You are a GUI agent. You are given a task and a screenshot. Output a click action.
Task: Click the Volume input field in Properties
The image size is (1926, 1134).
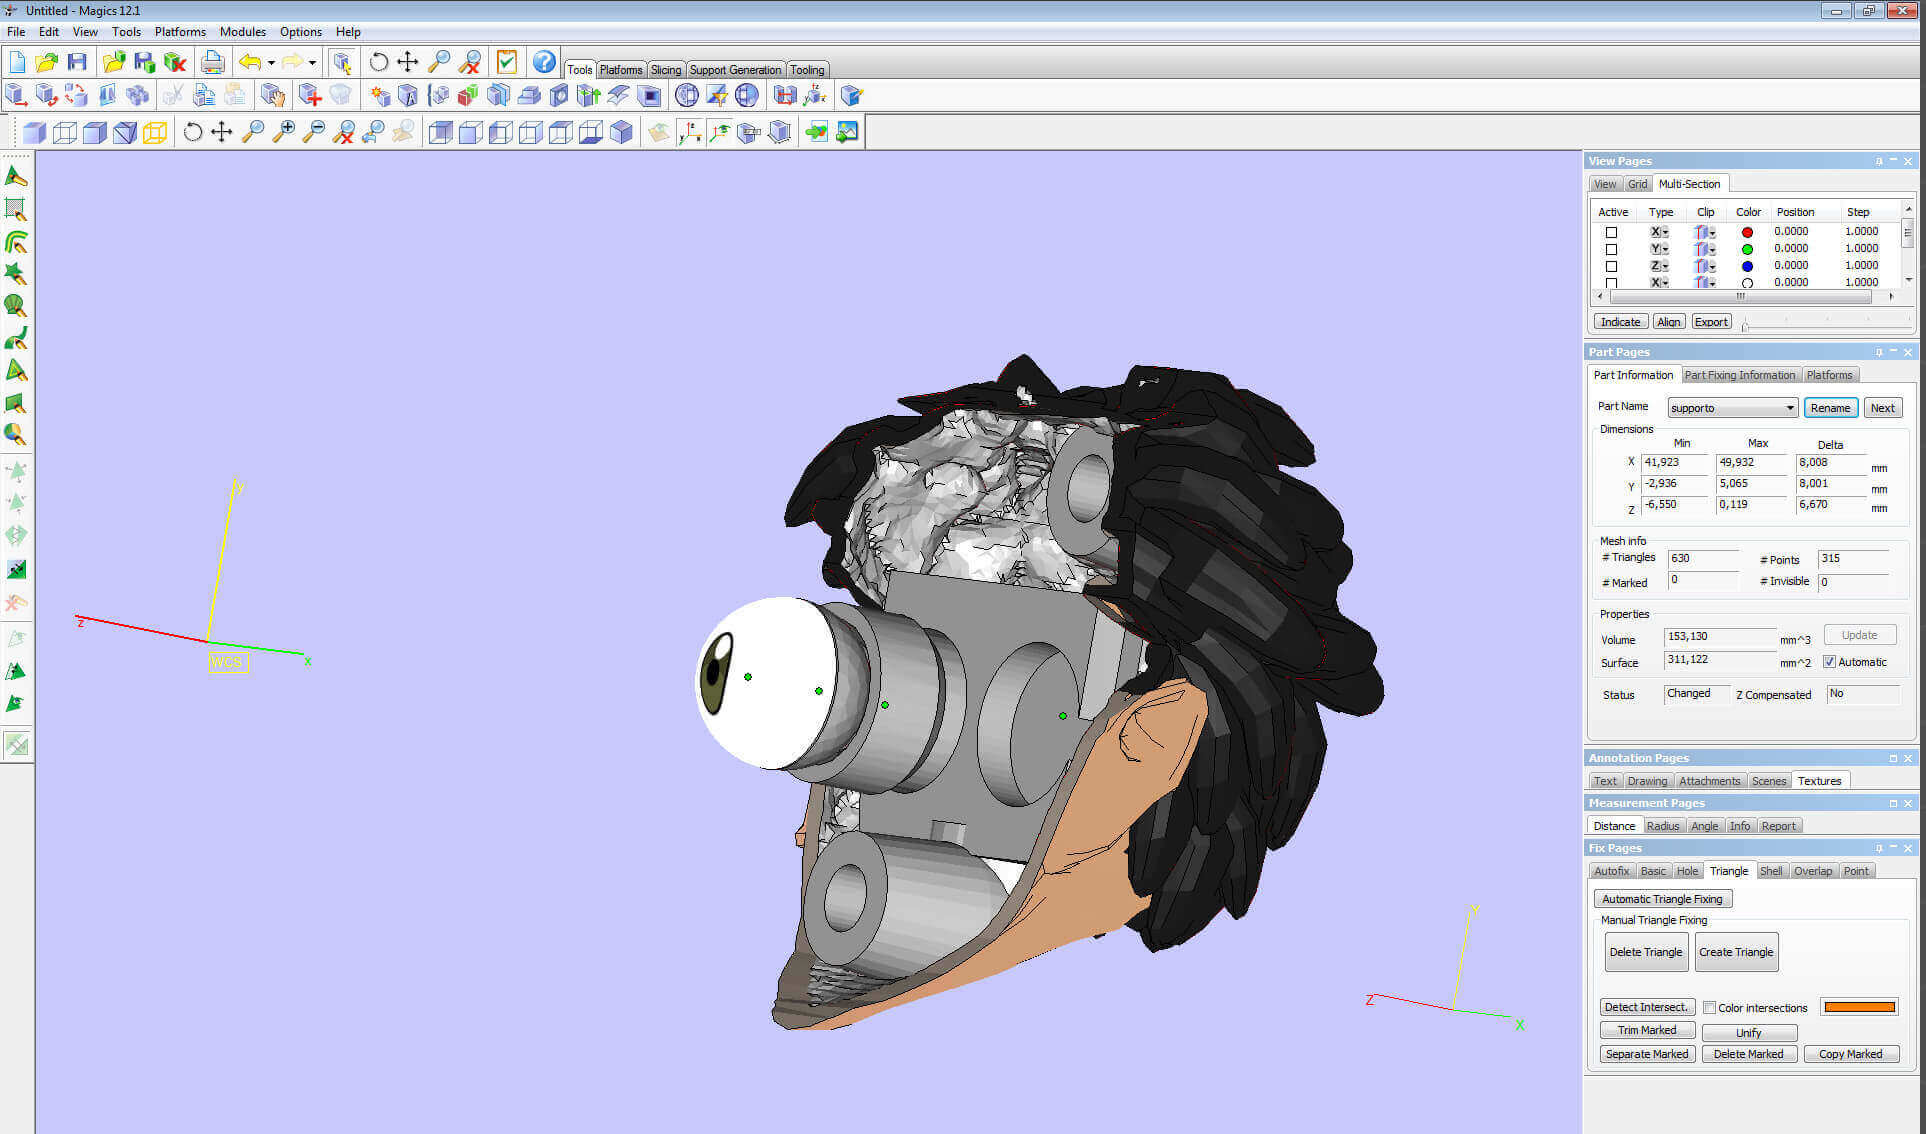[1718, 637]
